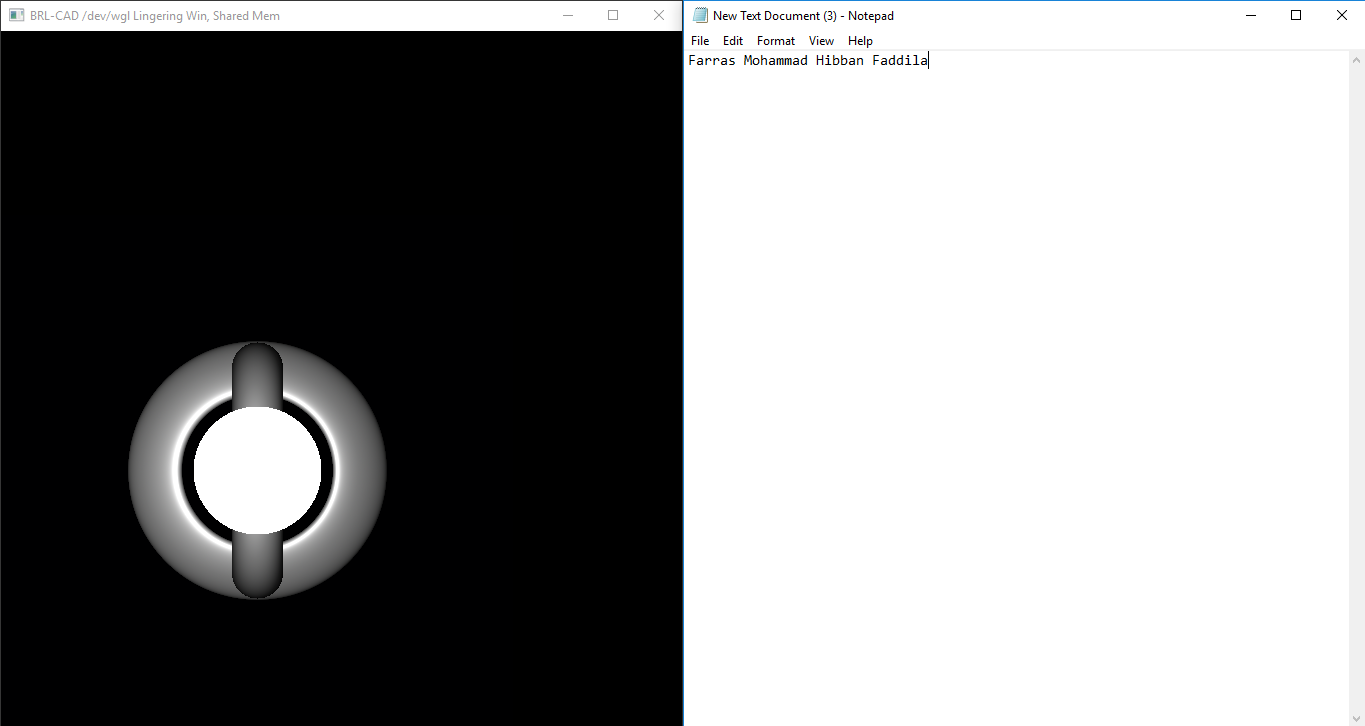Minimize the Notepad window
This screenshot has width=1365, height=726.
1250,15
